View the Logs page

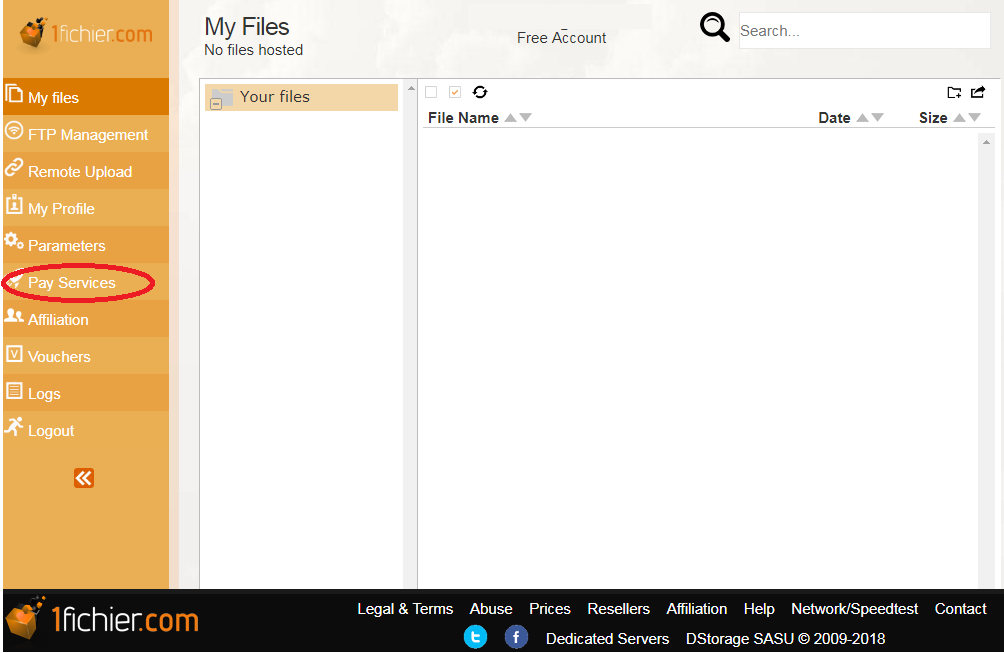86,393
